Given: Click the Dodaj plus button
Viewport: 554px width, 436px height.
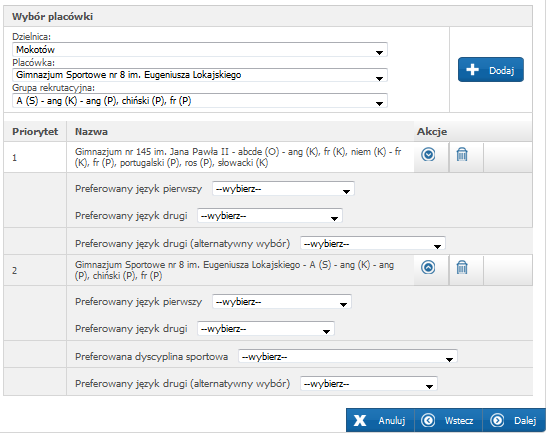Looking at the screenshot, I should 491,70.
